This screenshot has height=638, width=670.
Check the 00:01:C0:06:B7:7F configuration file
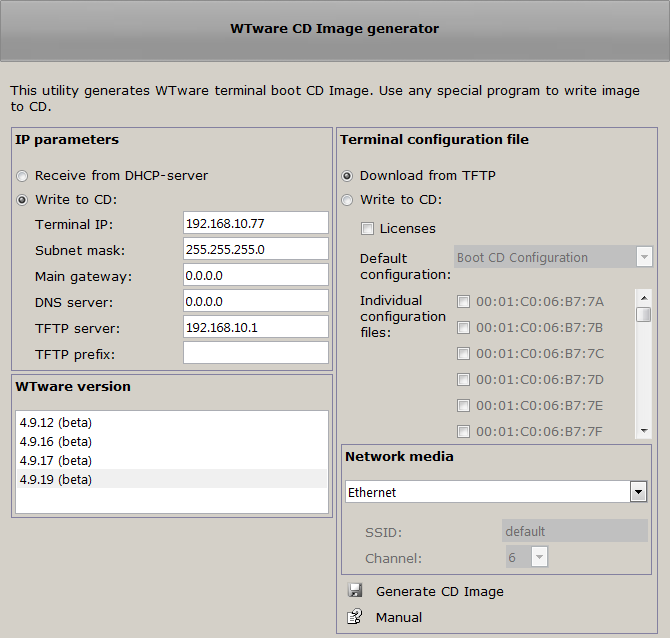click(x=463, y=432)
